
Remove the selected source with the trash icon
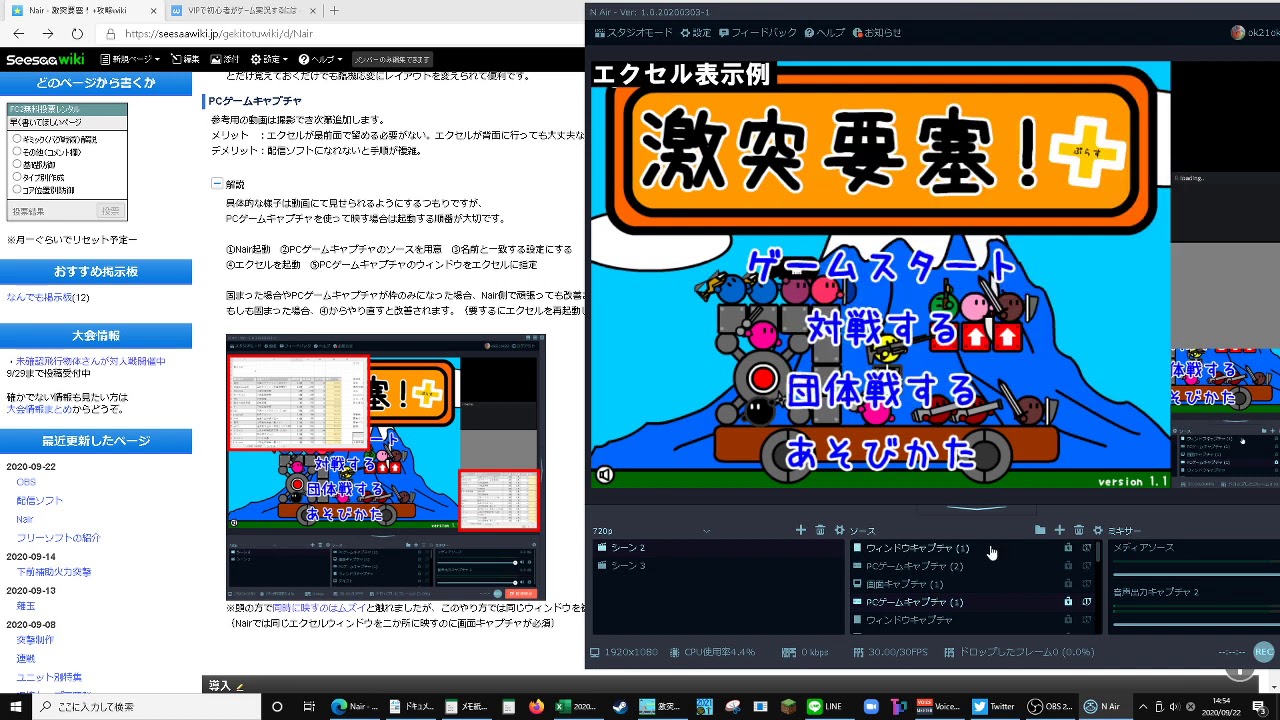click(x=1078, y=530)
